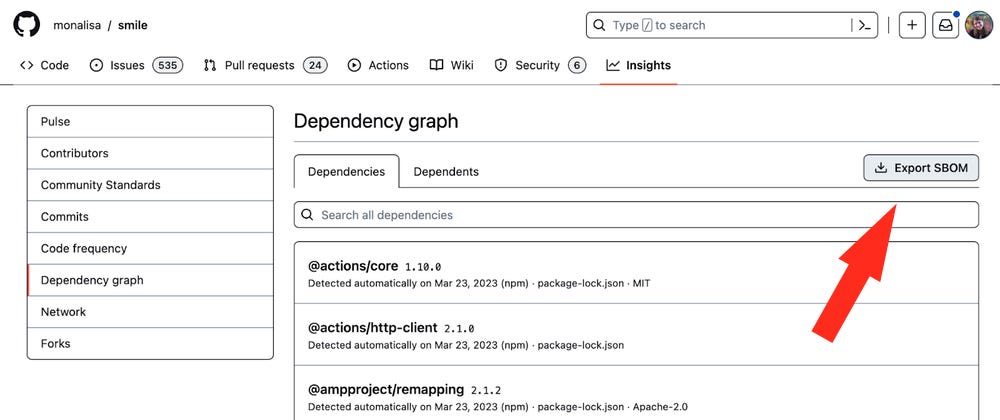Screen dimensions: 1000x420
Task: Open the @actions/core dependency
Action: point(353,266)
